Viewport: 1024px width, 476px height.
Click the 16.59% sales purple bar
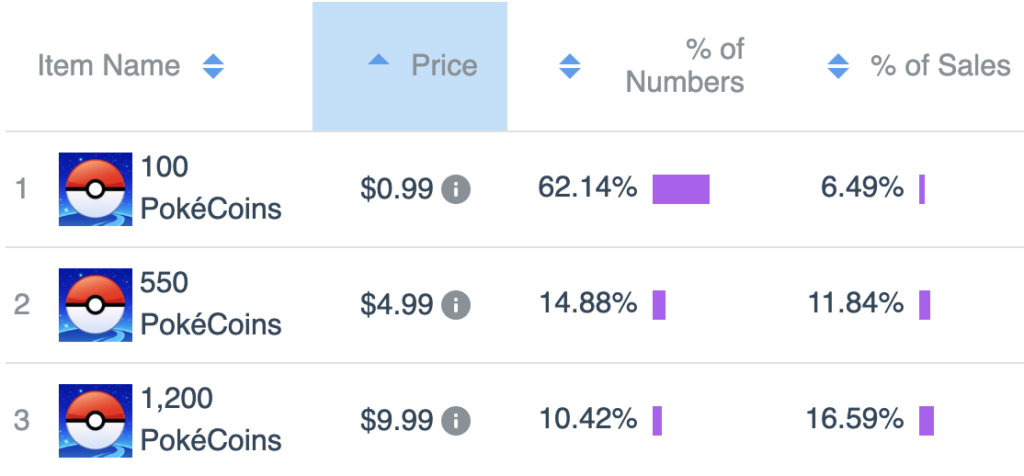click(926, 420)
